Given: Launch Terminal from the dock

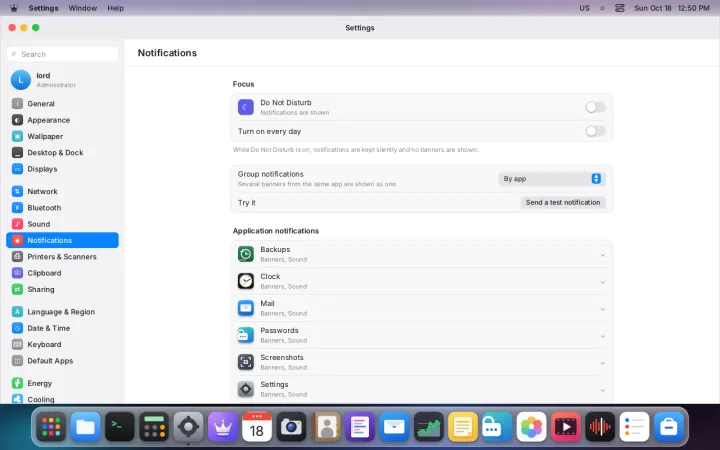Looking at the screenshot, I should click(120, 427).
